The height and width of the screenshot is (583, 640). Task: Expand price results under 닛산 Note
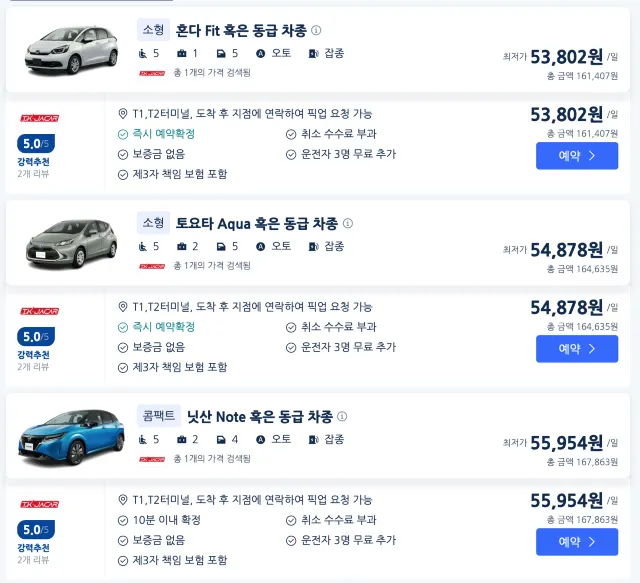(212, 459)
